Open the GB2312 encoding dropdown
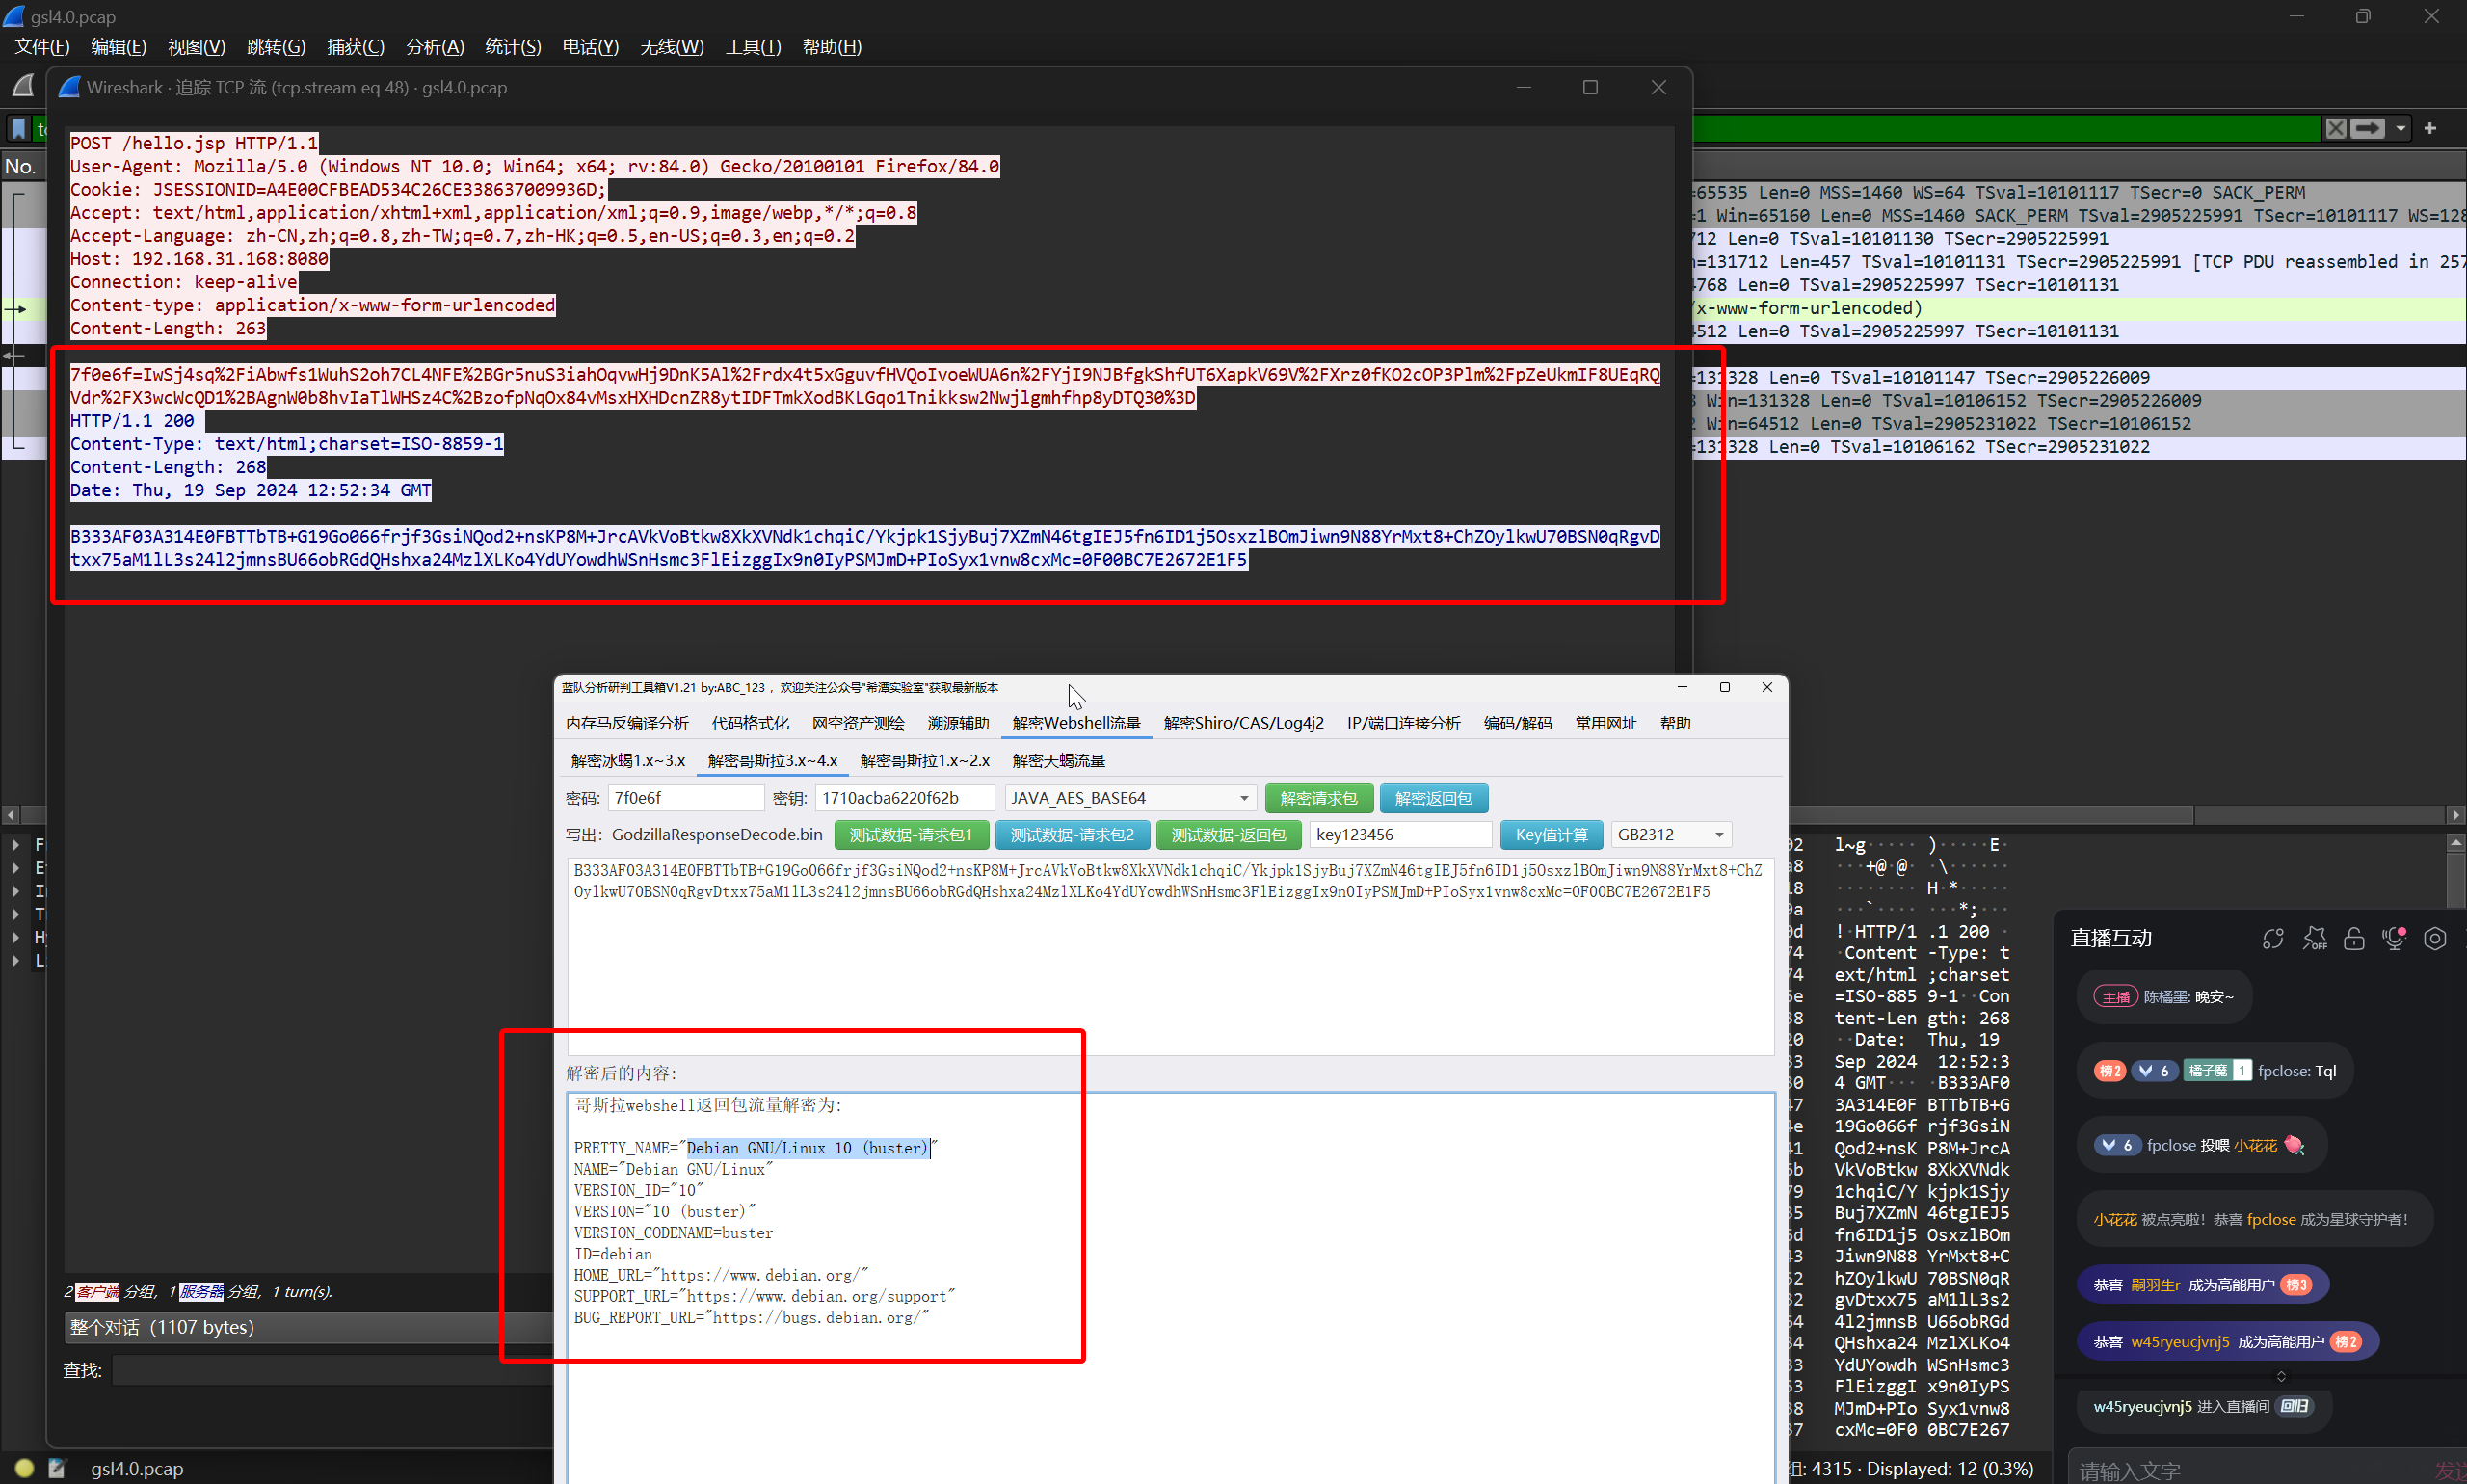 [1671, 835]
